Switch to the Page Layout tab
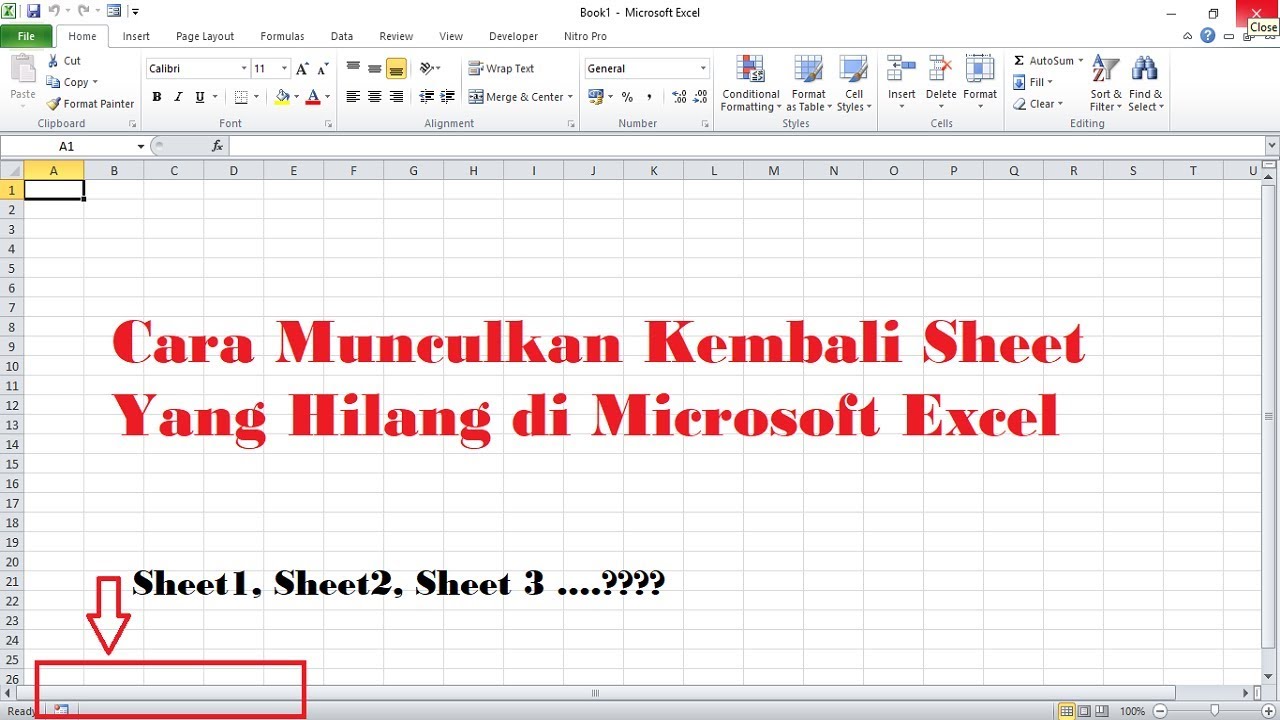1280x720 pixels. [205, 36]
